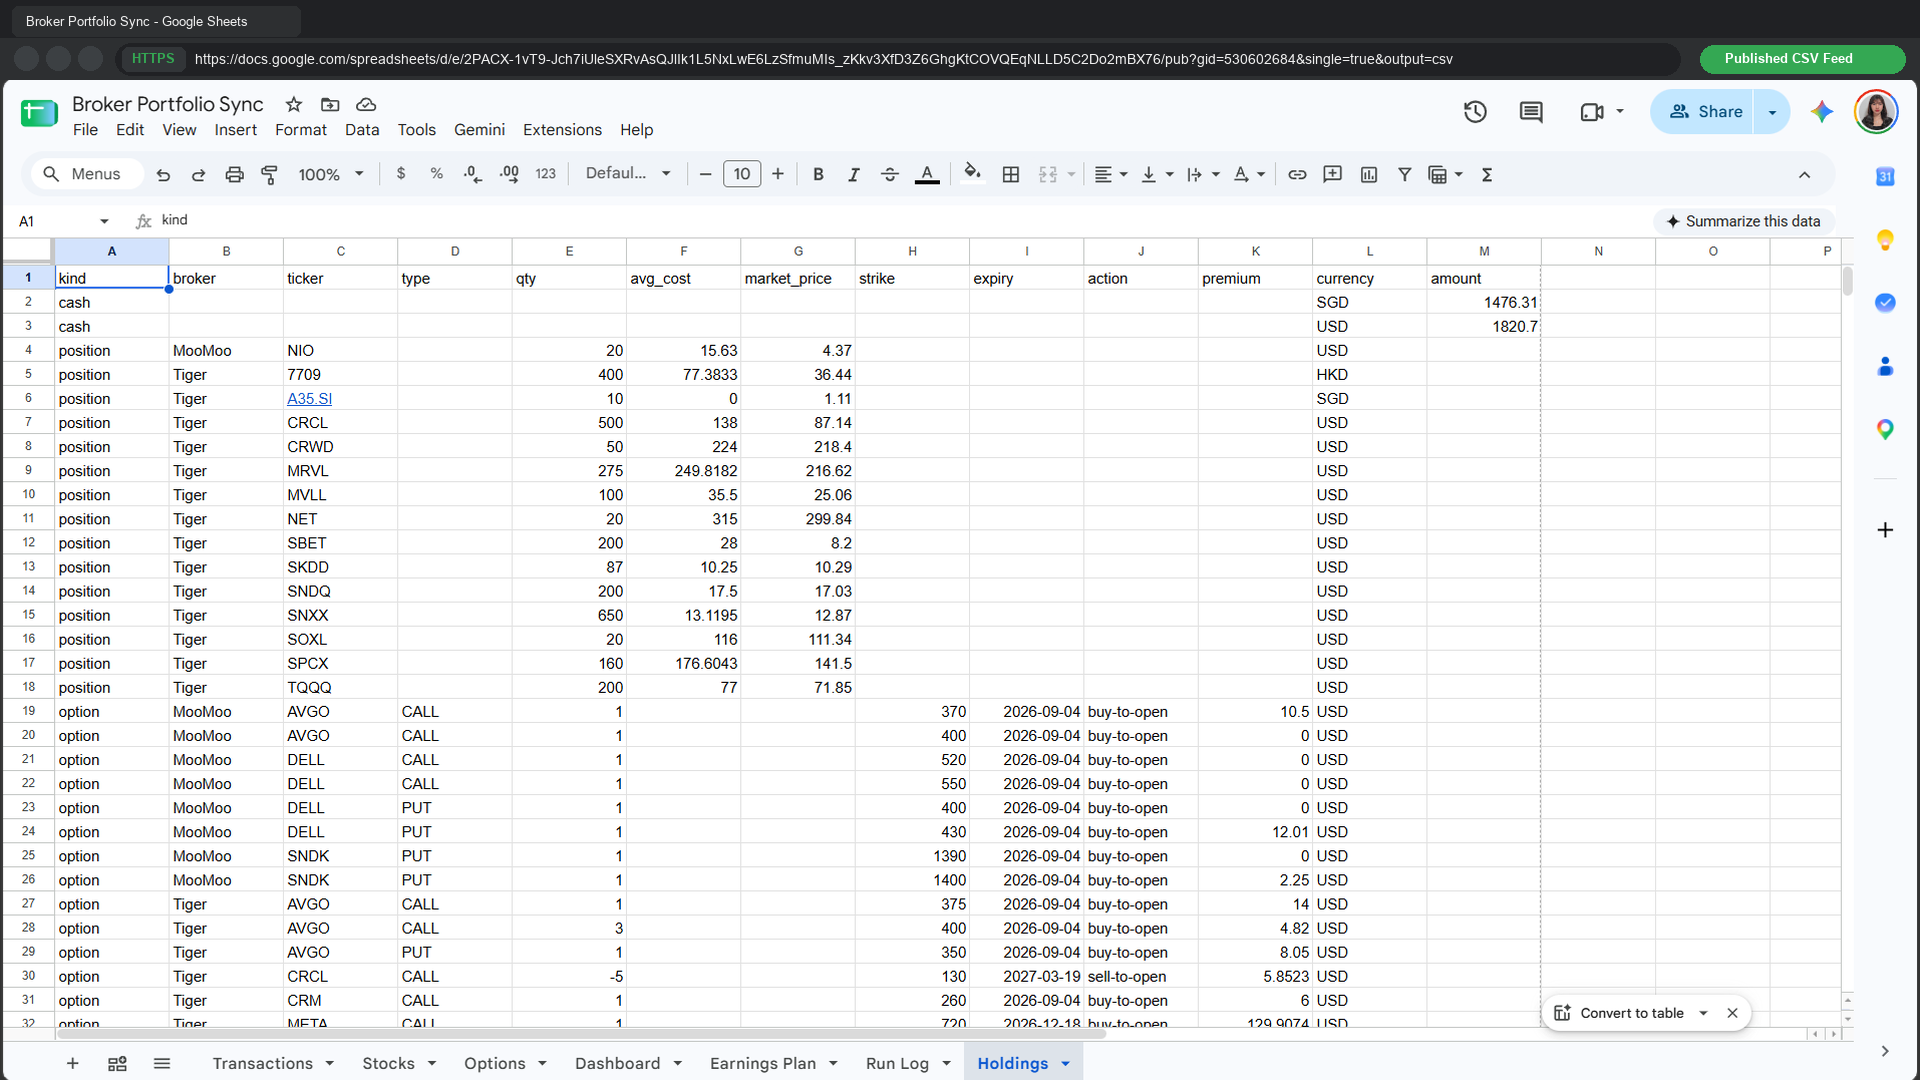Open the Insert menu

click(x=235, y=130)
